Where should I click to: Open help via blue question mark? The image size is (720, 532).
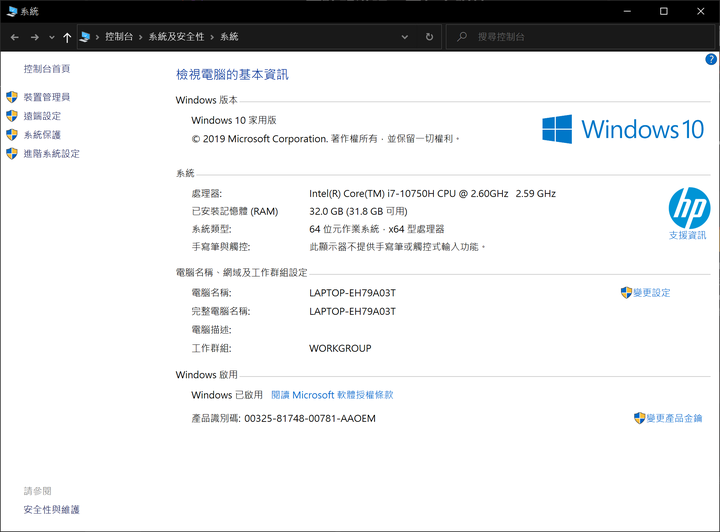711,59
